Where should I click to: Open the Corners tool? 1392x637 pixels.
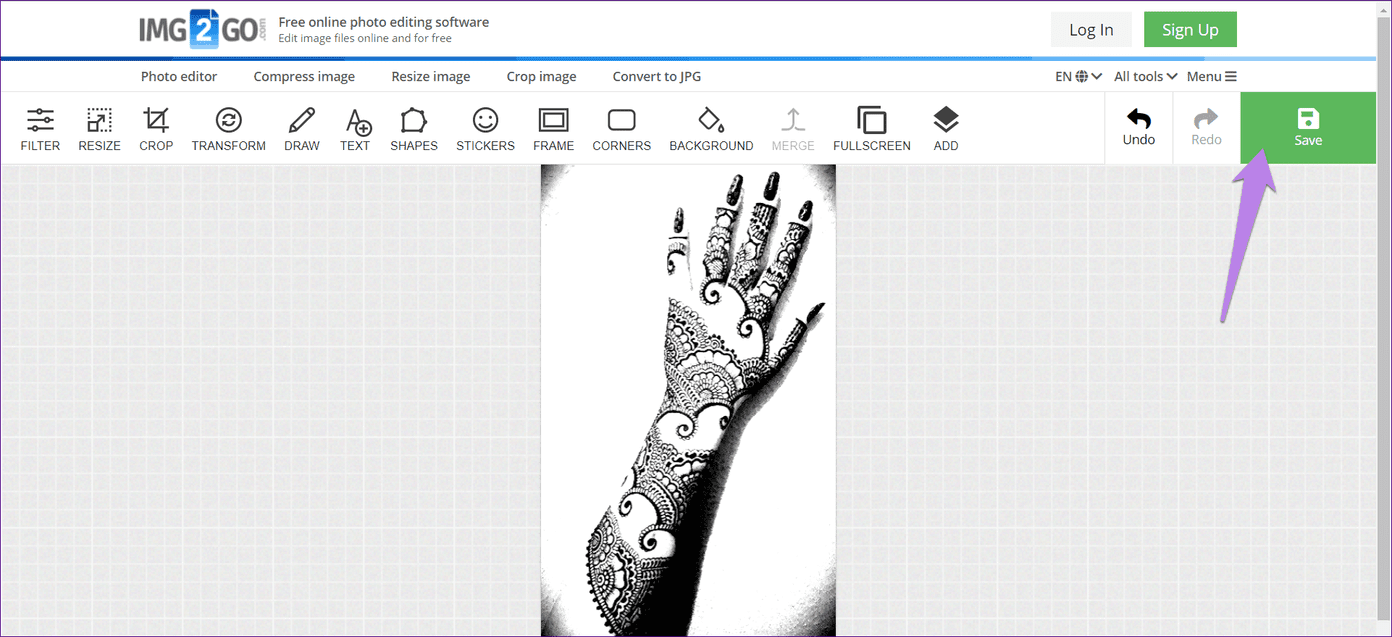pyautogui.click(x=622, y=130)
